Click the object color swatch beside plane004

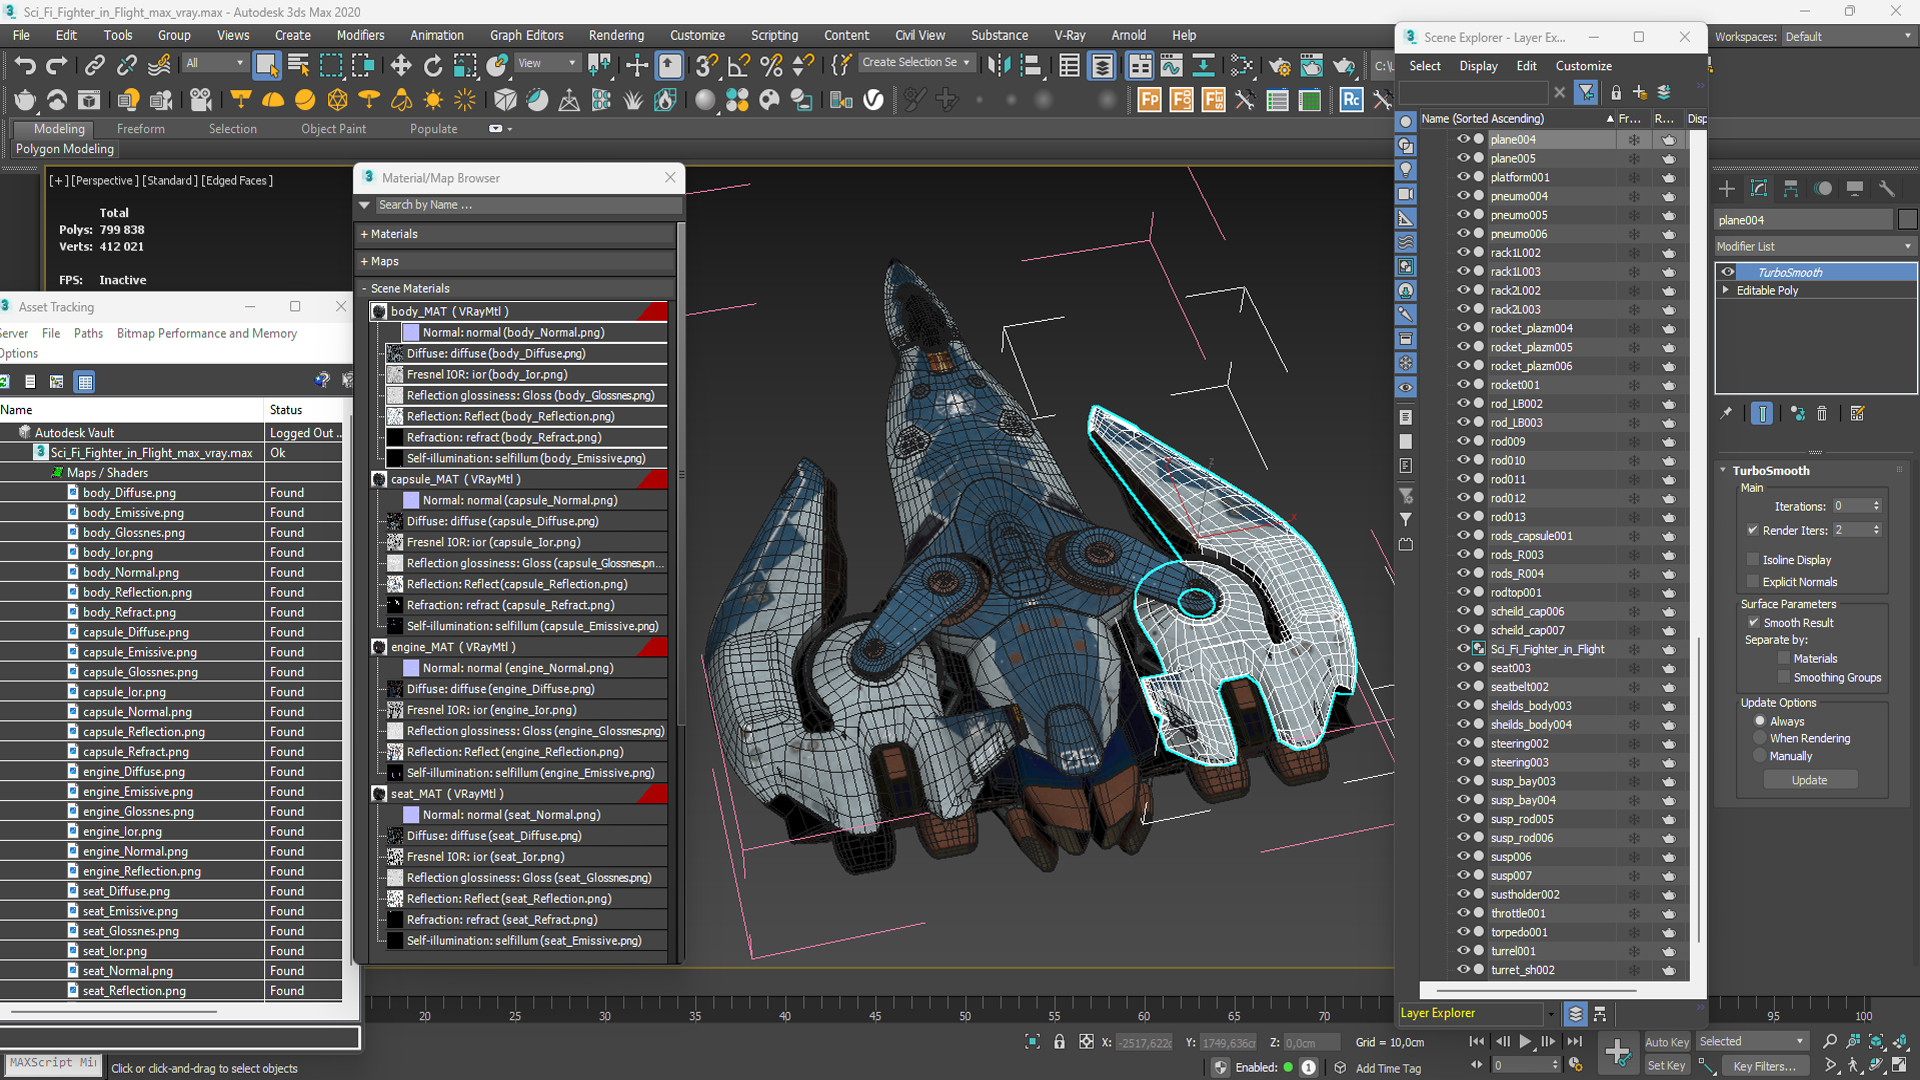(x=1907, y=220)
